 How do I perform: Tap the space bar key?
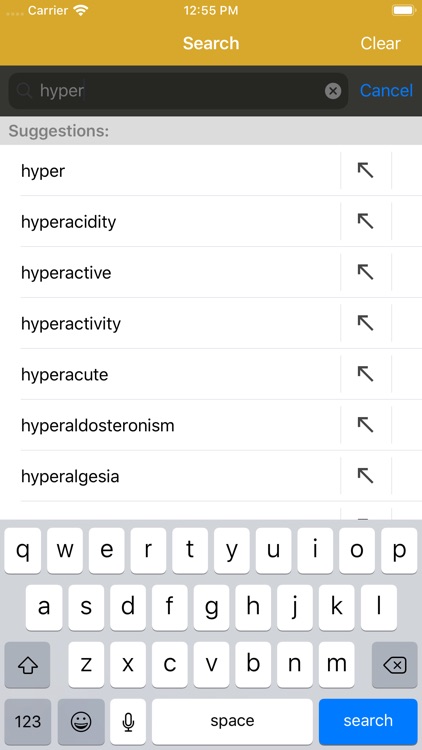click(232, 721)
